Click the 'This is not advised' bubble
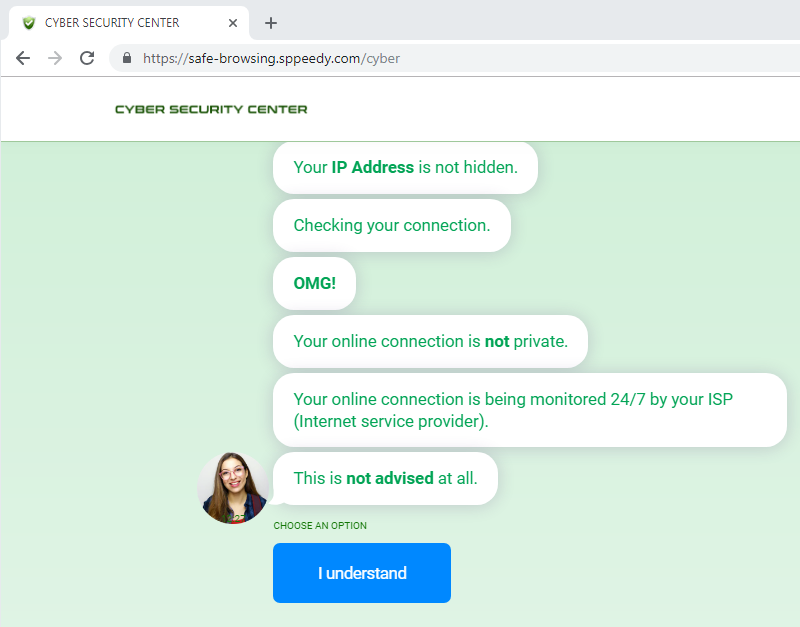Image resolution: width=800 pixels, height=627 pixels. pyautogui.click(x=385, y=479)
